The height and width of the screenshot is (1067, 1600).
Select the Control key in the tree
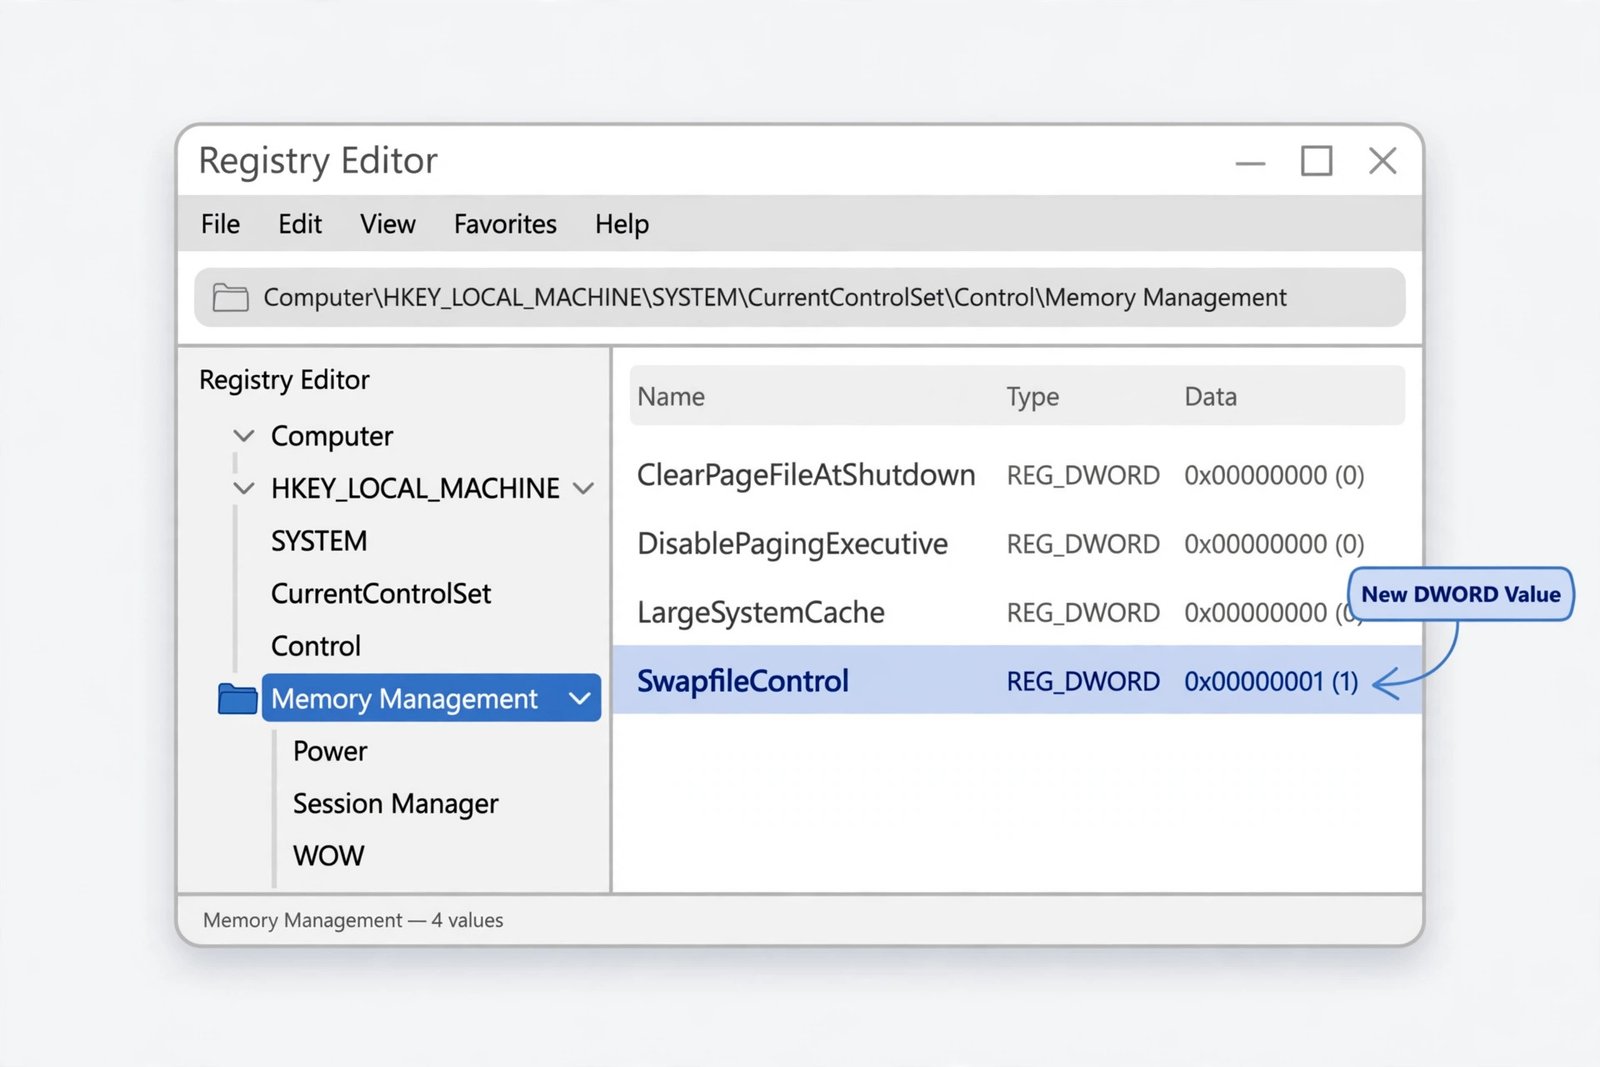point(315,646)
